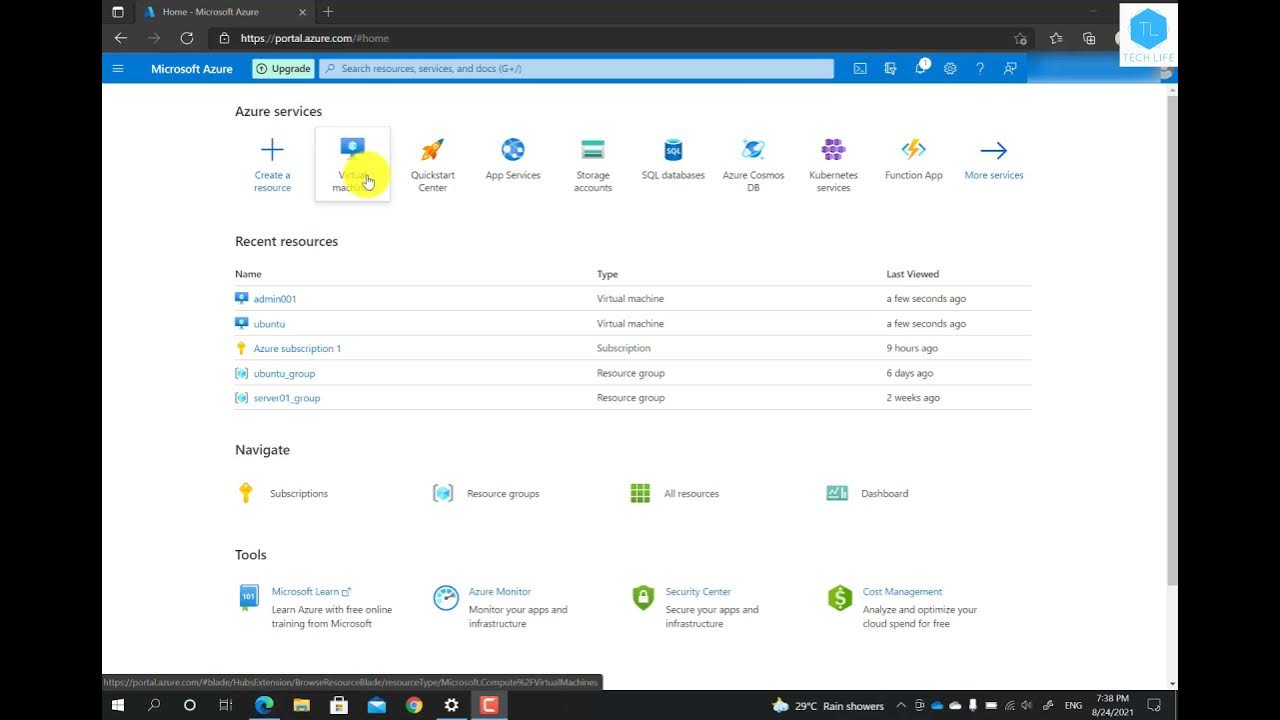Click the Dashboard chart icon
The width and height of the screenshot is (1280, 720).
tap(837, 493)
